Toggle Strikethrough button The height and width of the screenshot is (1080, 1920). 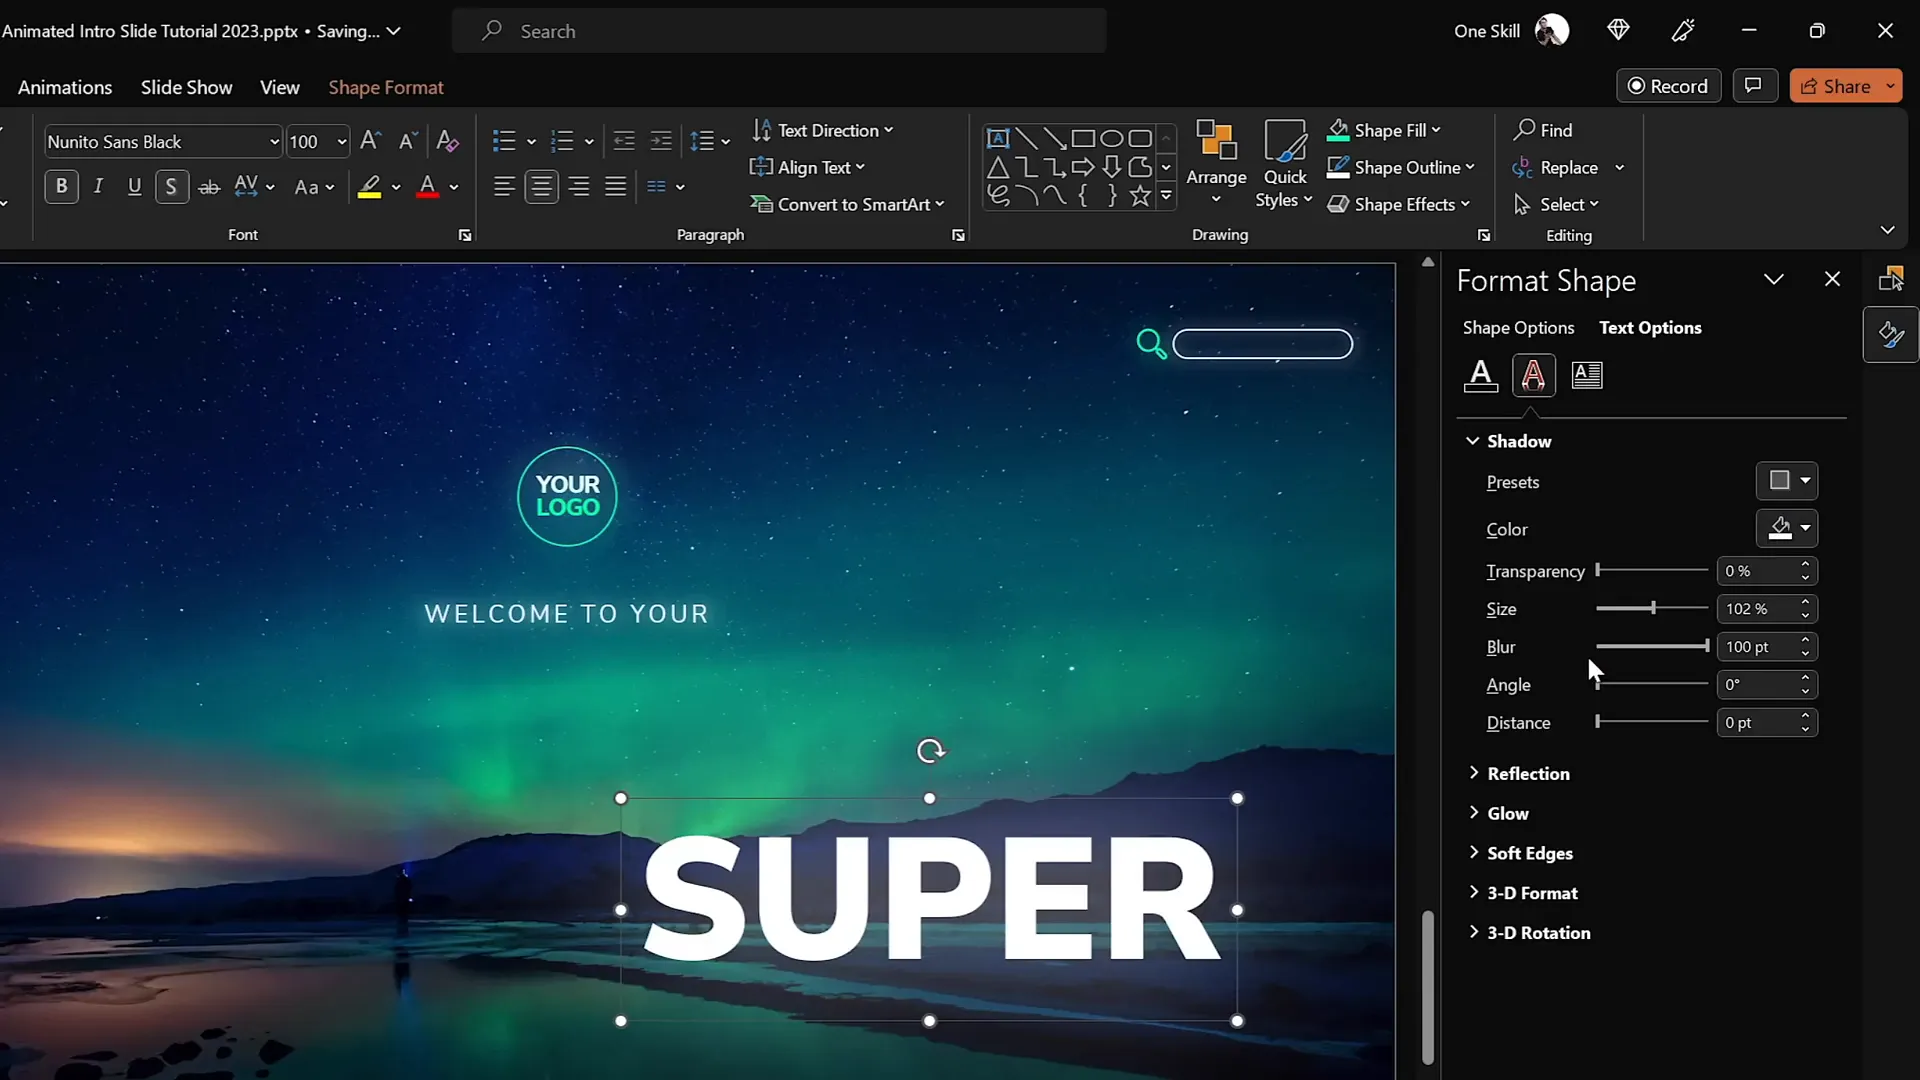point(208,186)
